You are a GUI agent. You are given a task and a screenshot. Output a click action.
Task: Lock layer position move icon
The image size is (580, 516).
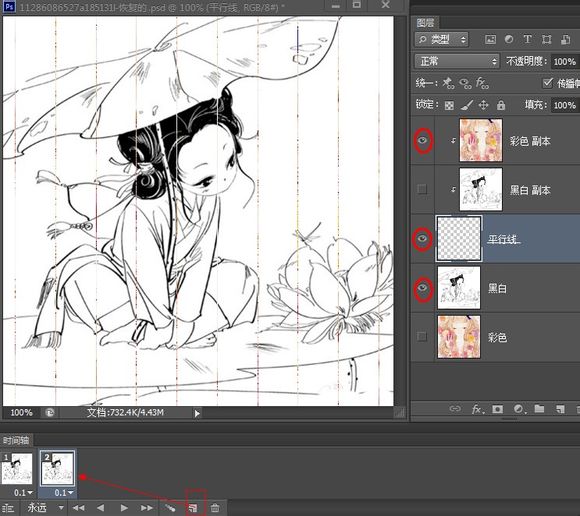pyautogui.click(x=483, y=105)
